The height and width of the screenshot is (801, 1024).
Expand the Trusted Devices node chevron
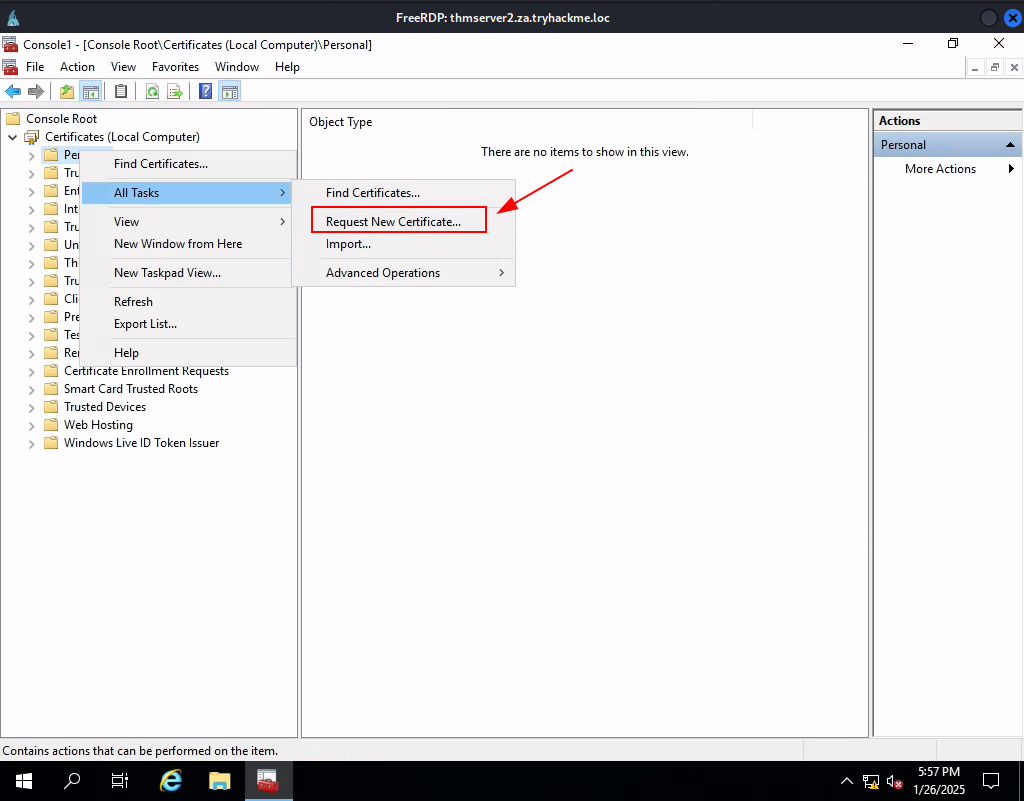(x=31, y=407)
